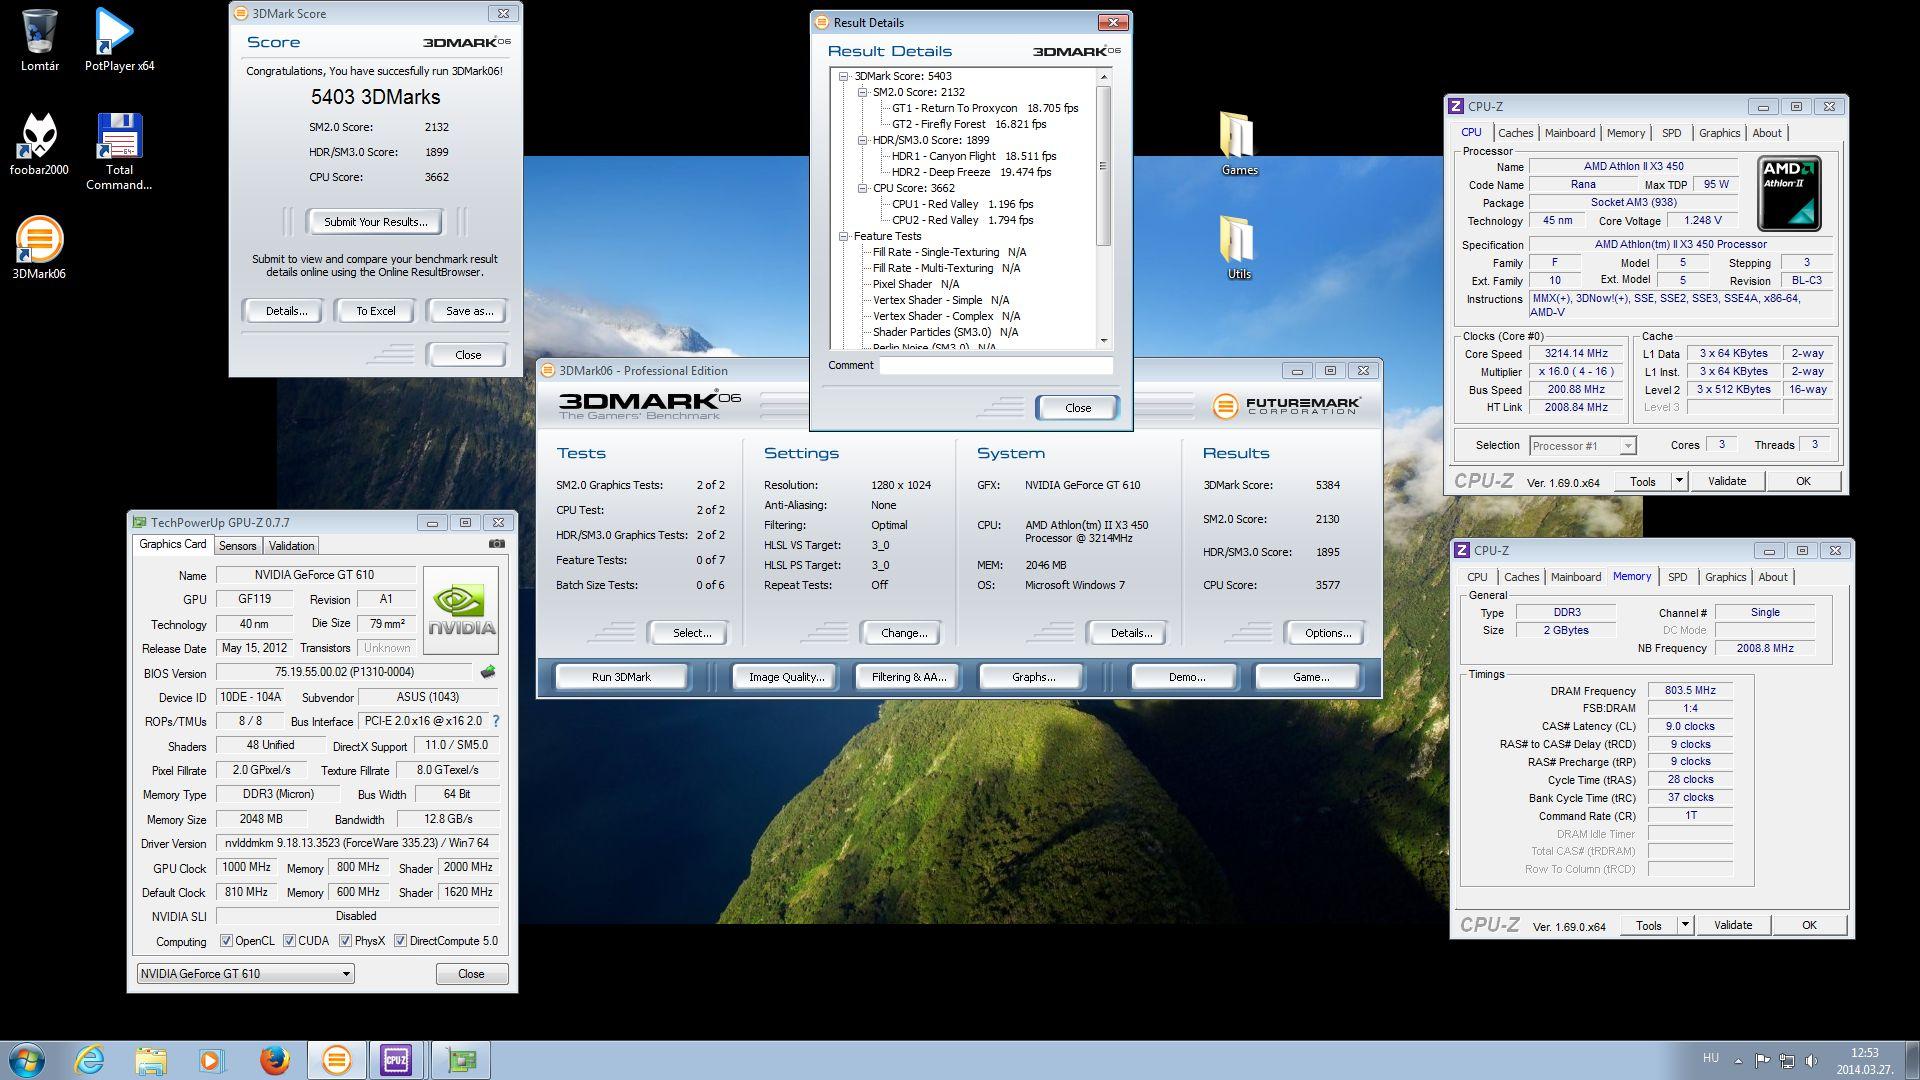
Task: Switch to Sensors tab in GPU-Z
Action: 238,546
